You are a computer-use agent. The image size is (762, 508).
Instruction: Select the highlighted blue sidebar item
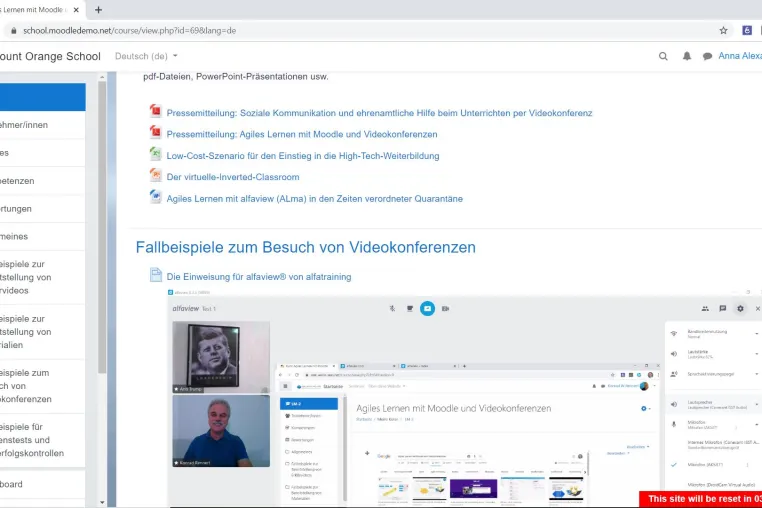point(43,97)
